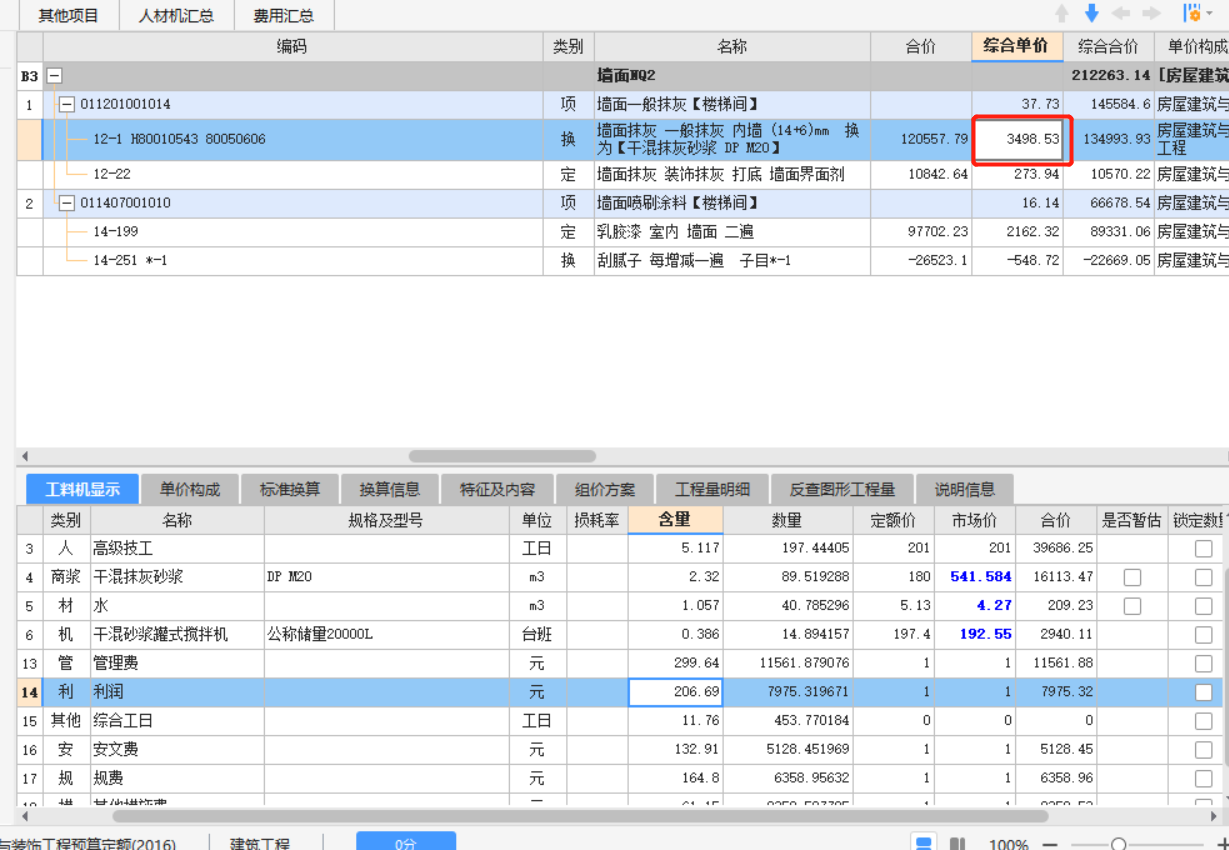1229x850 pixels.
Task: Toggle 是否暂估 checkbox for 干混抹灰砂浆
Action: click(x=1132, y=577)
